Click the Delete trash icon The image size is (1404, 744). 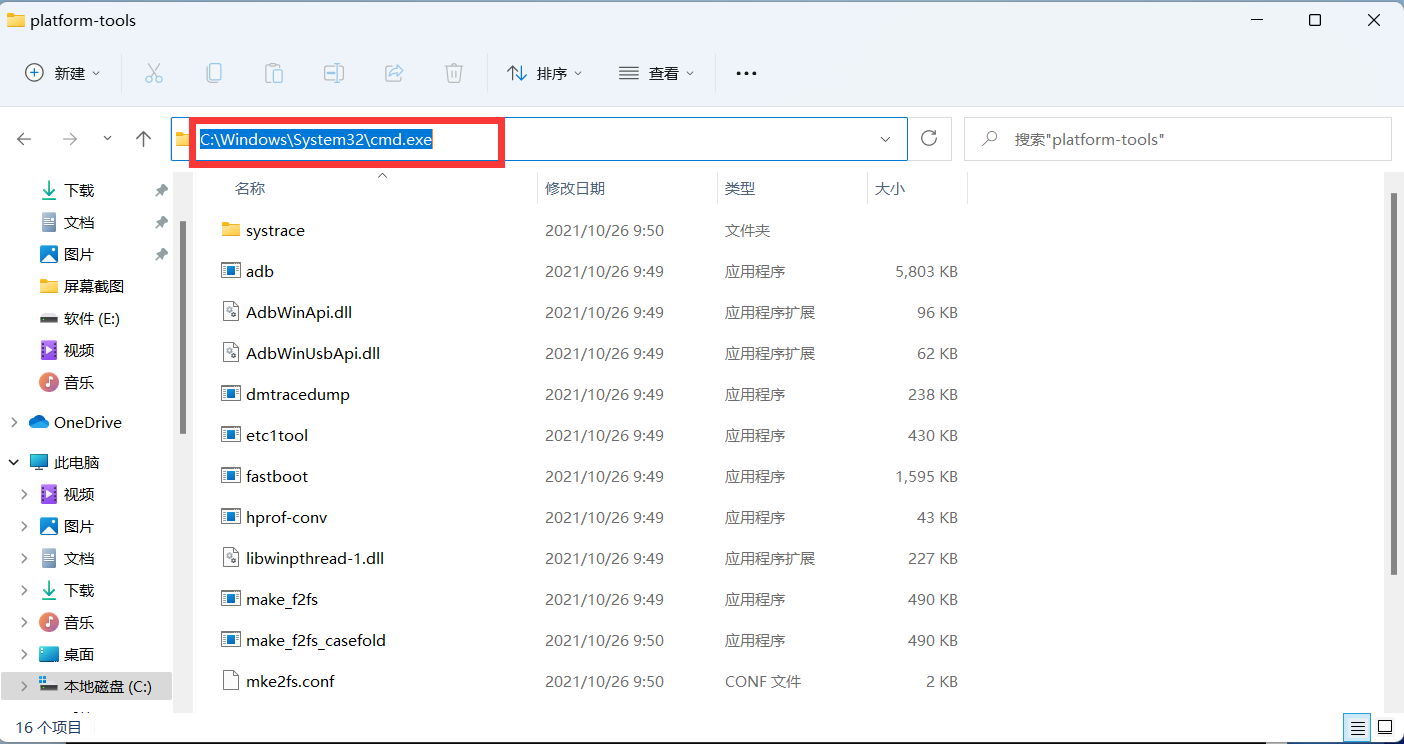coord(454,73)
